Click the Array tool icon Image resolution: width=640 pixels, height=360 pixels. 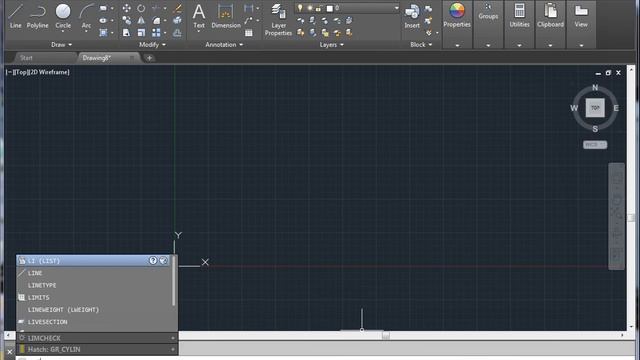[156, 33]
